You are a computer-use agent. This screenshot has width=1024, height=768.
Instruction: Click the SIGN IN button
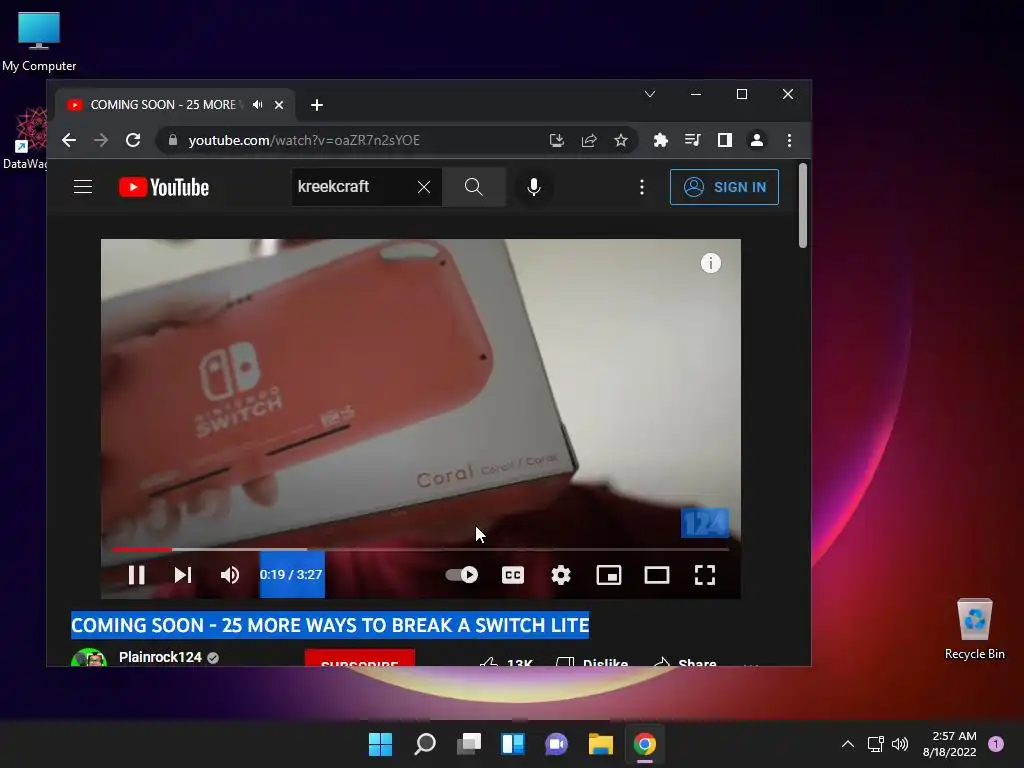(x=724, y=187)
